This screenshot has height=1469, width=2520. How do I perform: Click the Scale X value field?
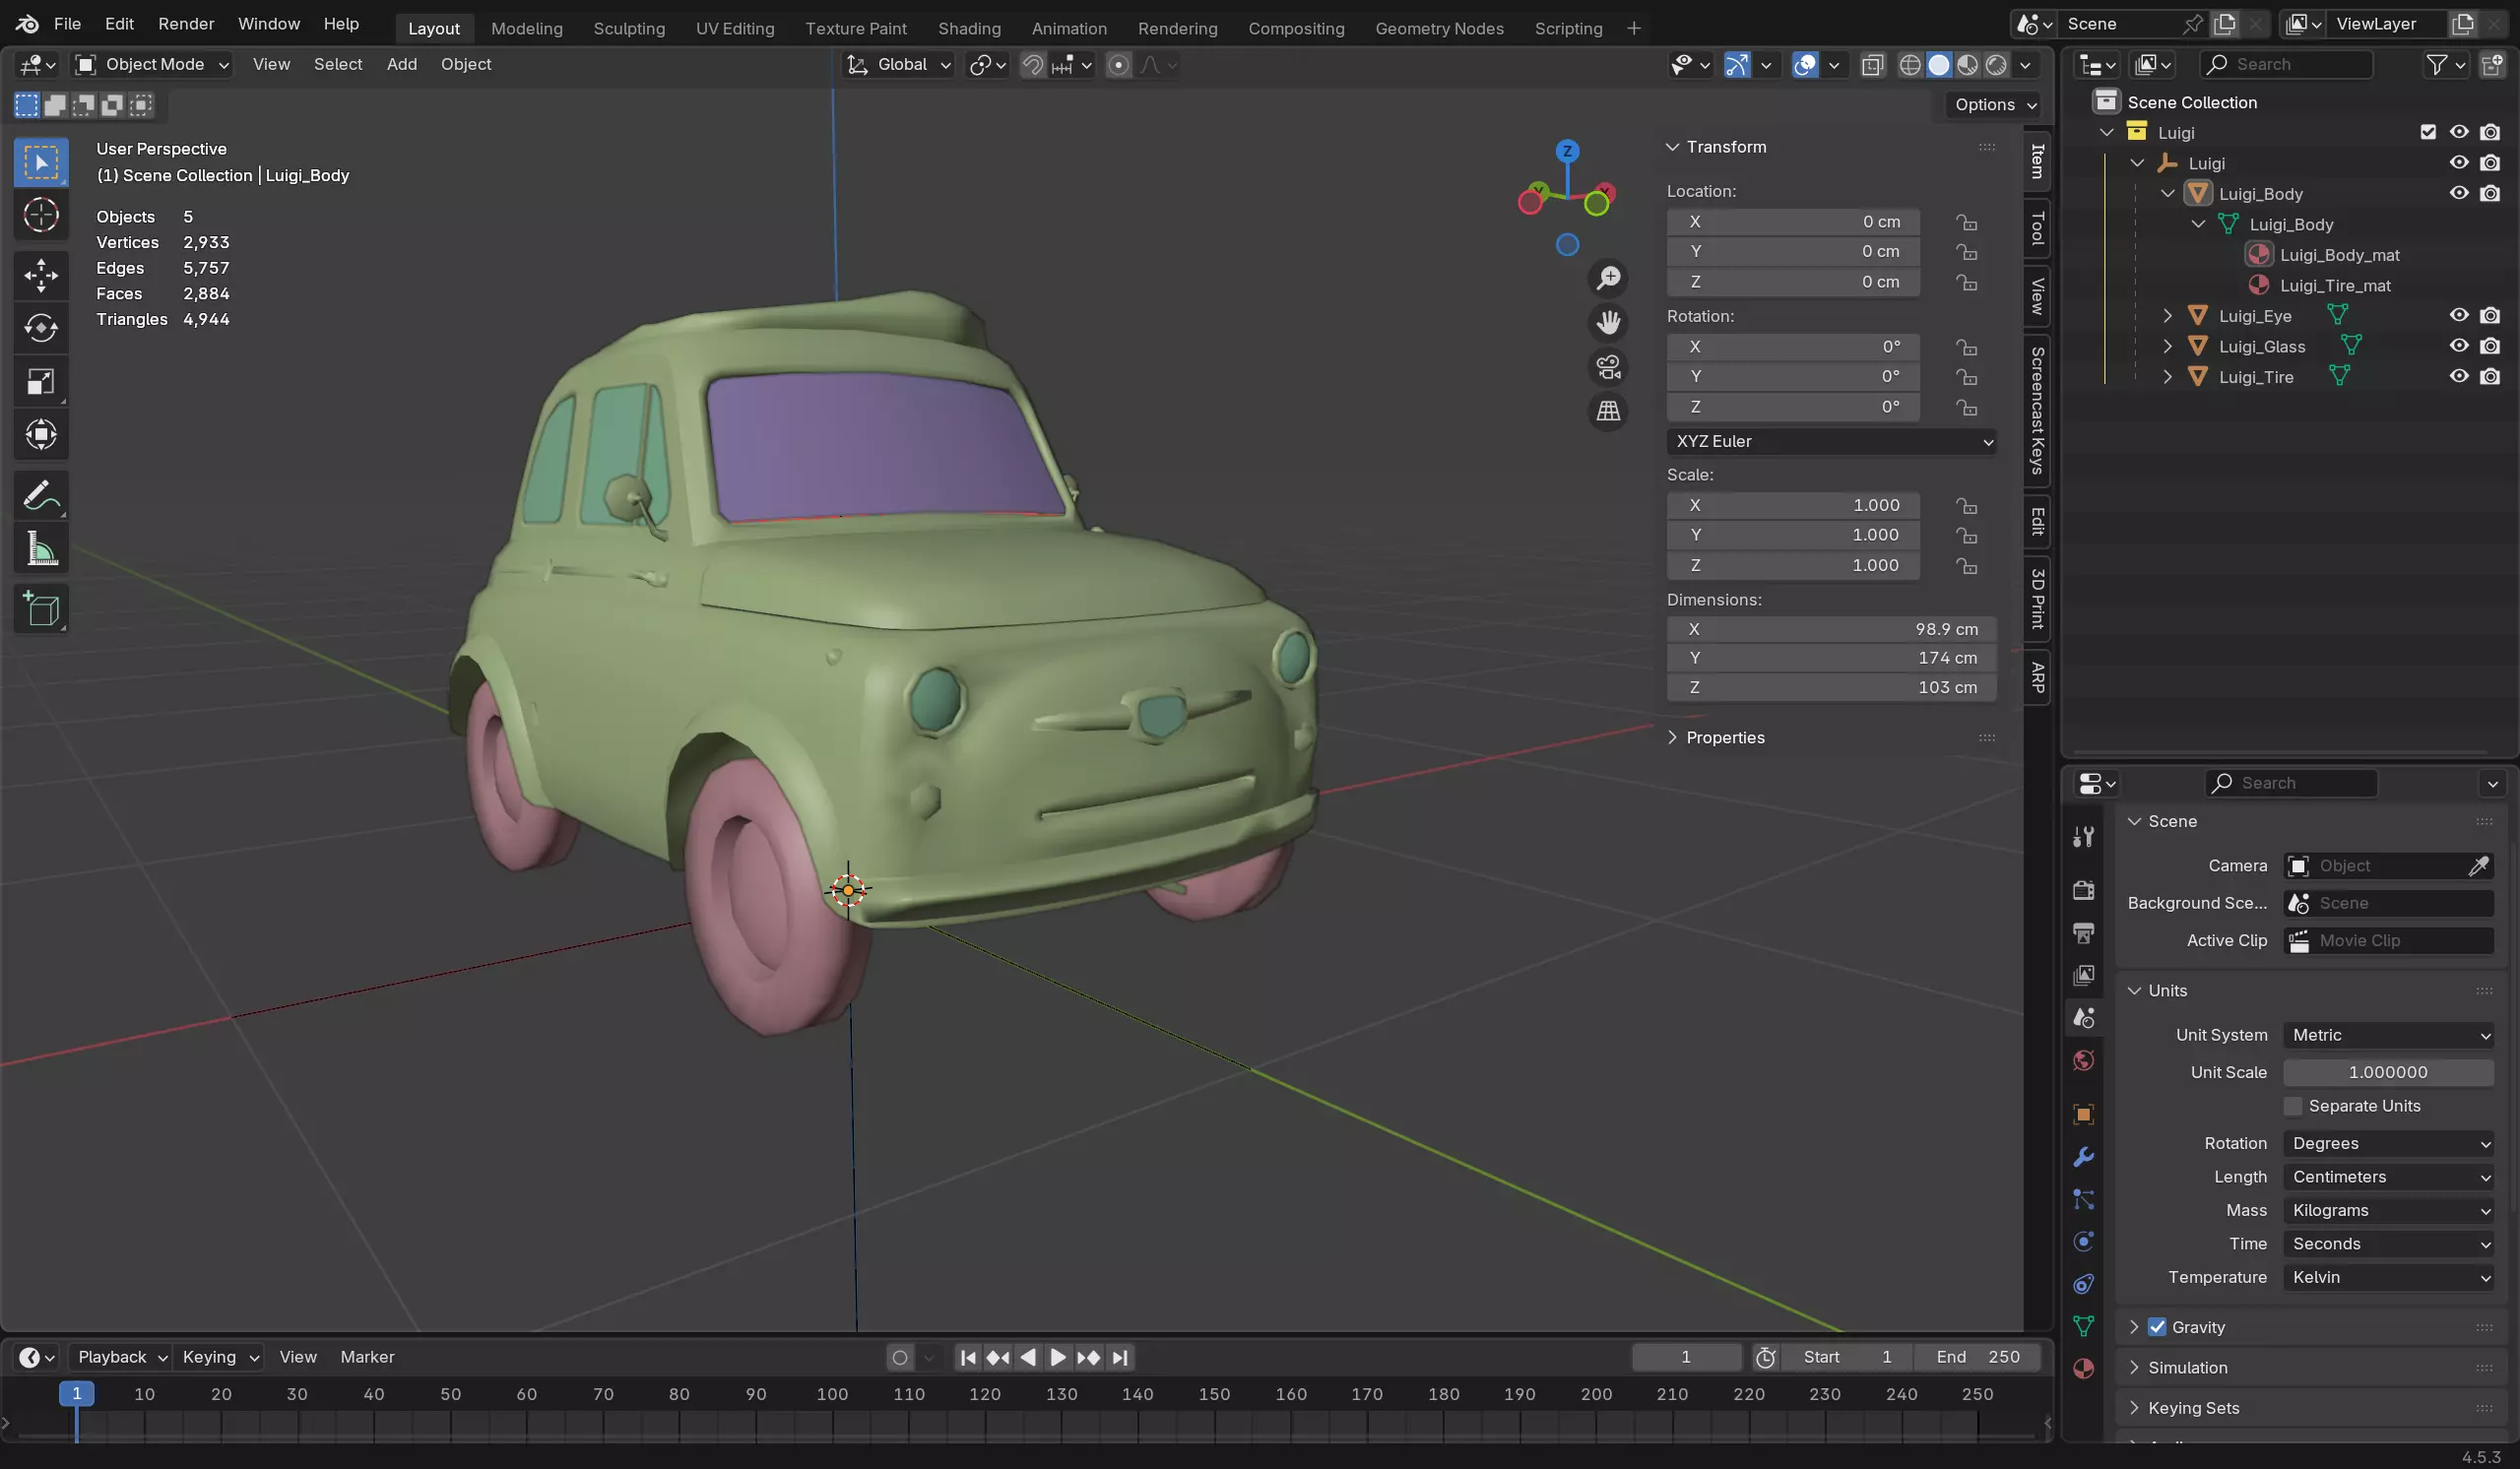(x=1793, y=505)
